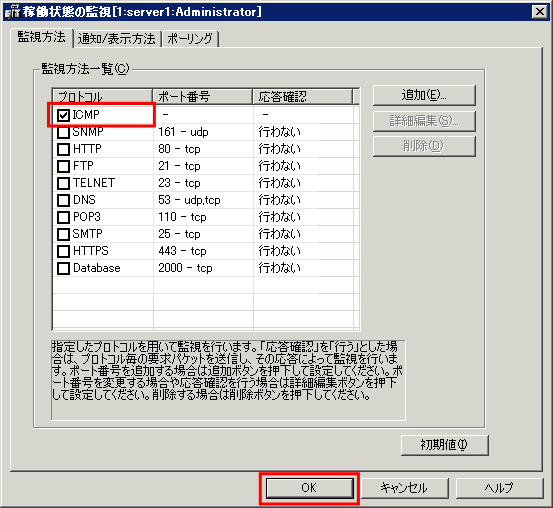Viewport: 553px width, 508px height.
Task: Enable the SNMP protocol checkbox
Action: (63, 132)
